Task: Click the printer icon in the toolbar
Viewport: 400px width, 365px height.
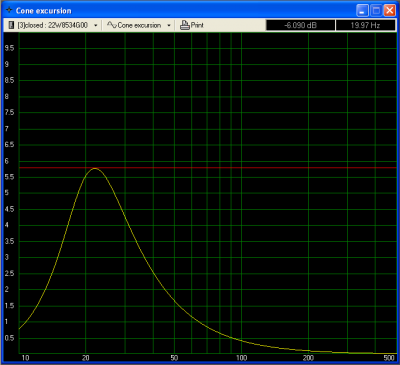Action: pos(184,25)
